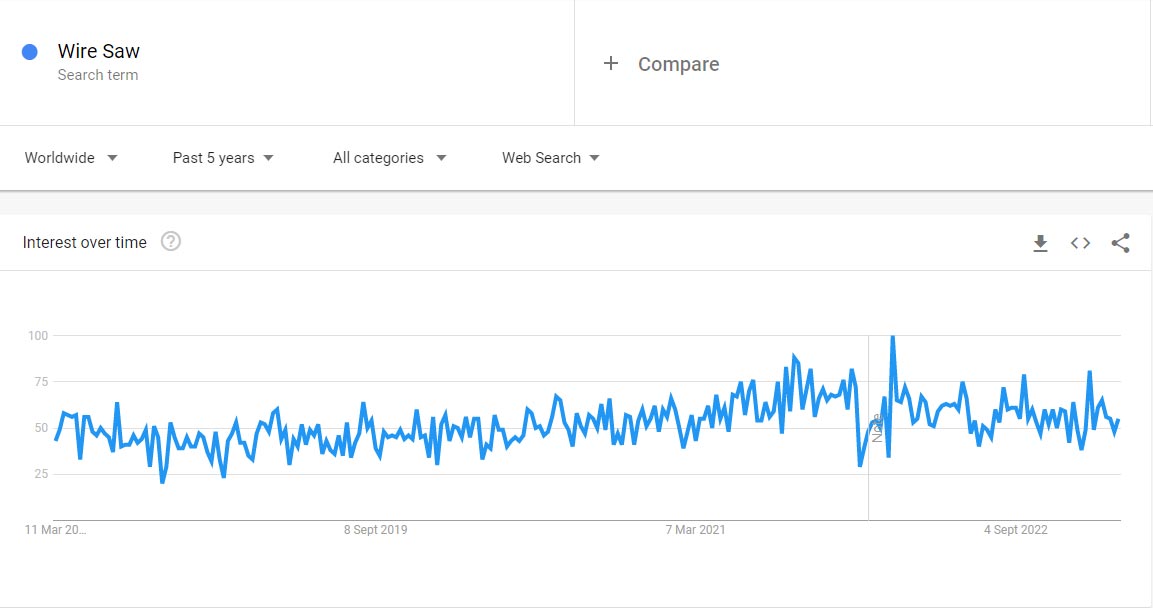Viewport: 1153px width, 608px height.
Task: Expand the All categories filter
Action: [x=389, y=158]
